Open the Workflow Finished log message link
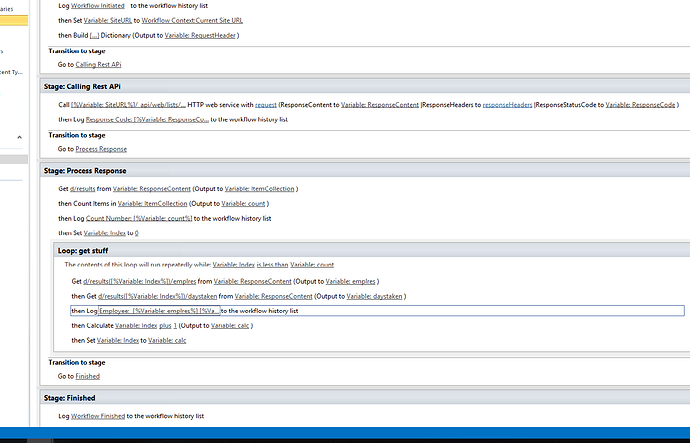The image size is (690, 443). pos(98,416)
